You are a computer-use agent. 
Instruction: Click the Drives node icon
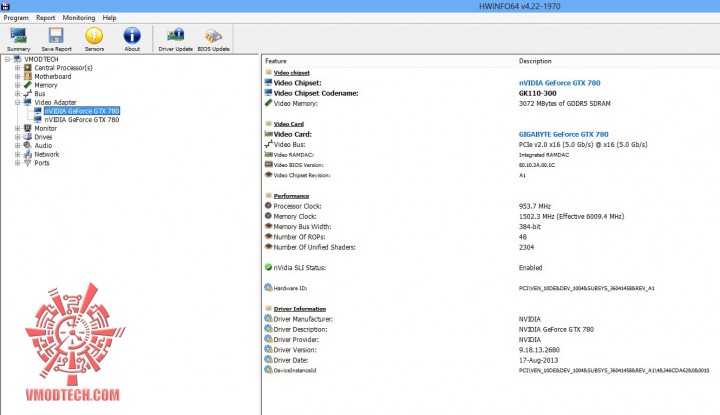28,137
